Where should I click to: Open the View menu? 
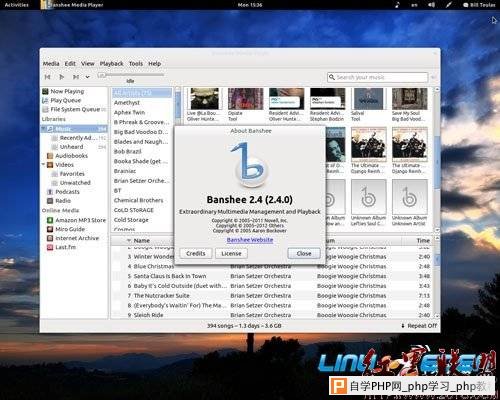click(x=88, y=63)
